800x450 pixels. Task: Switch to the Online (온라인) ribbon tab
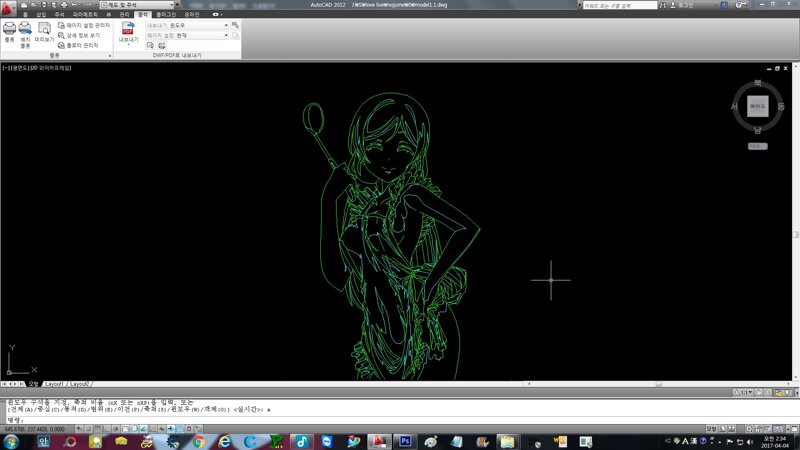click(x=192, y=14)
